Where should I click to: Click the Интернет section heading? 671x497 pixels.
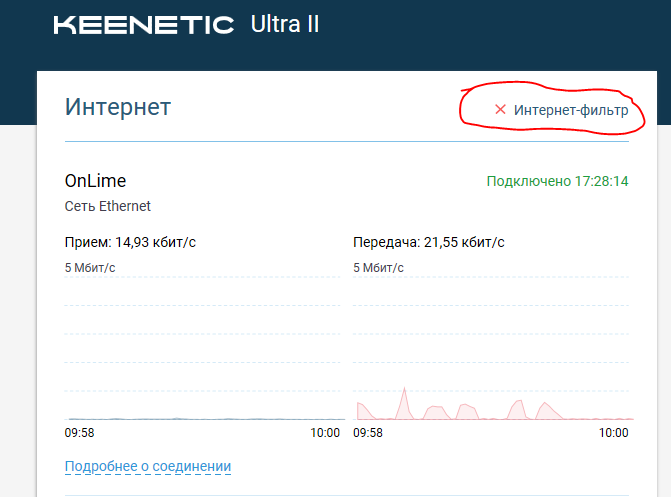pos(118,107)
